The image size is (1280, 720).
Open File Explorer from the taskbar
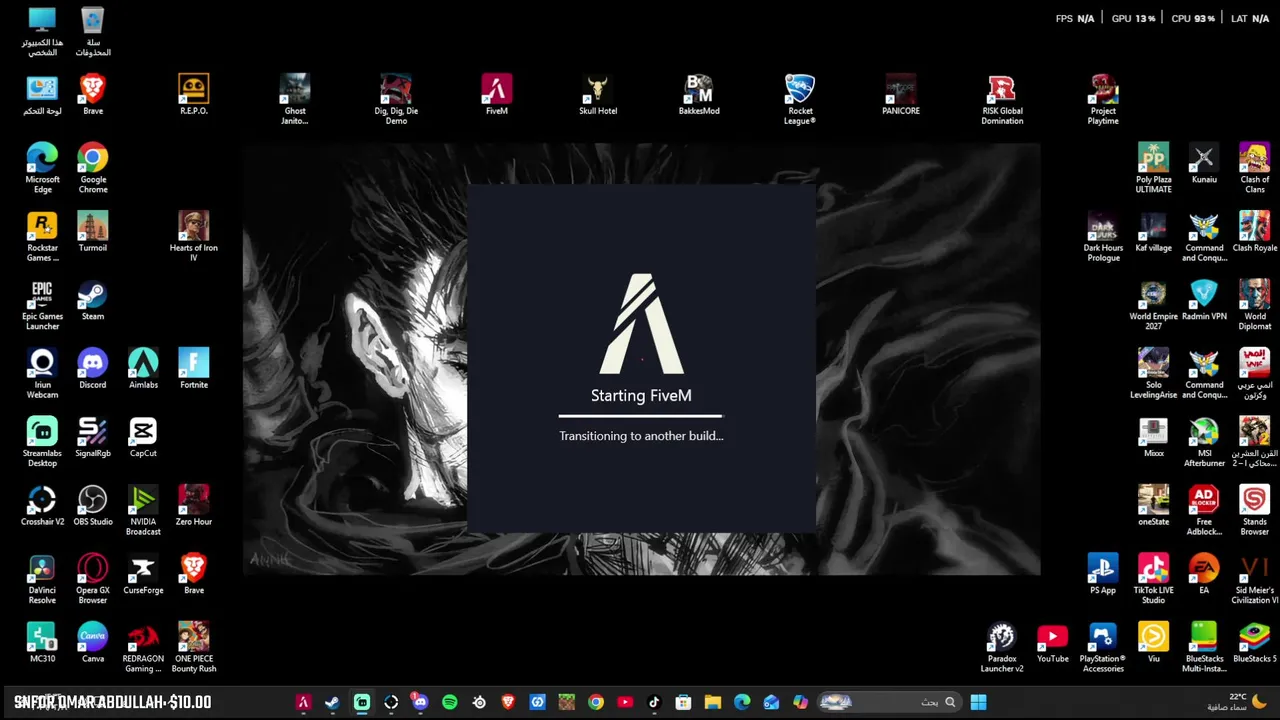coord(712,702)
